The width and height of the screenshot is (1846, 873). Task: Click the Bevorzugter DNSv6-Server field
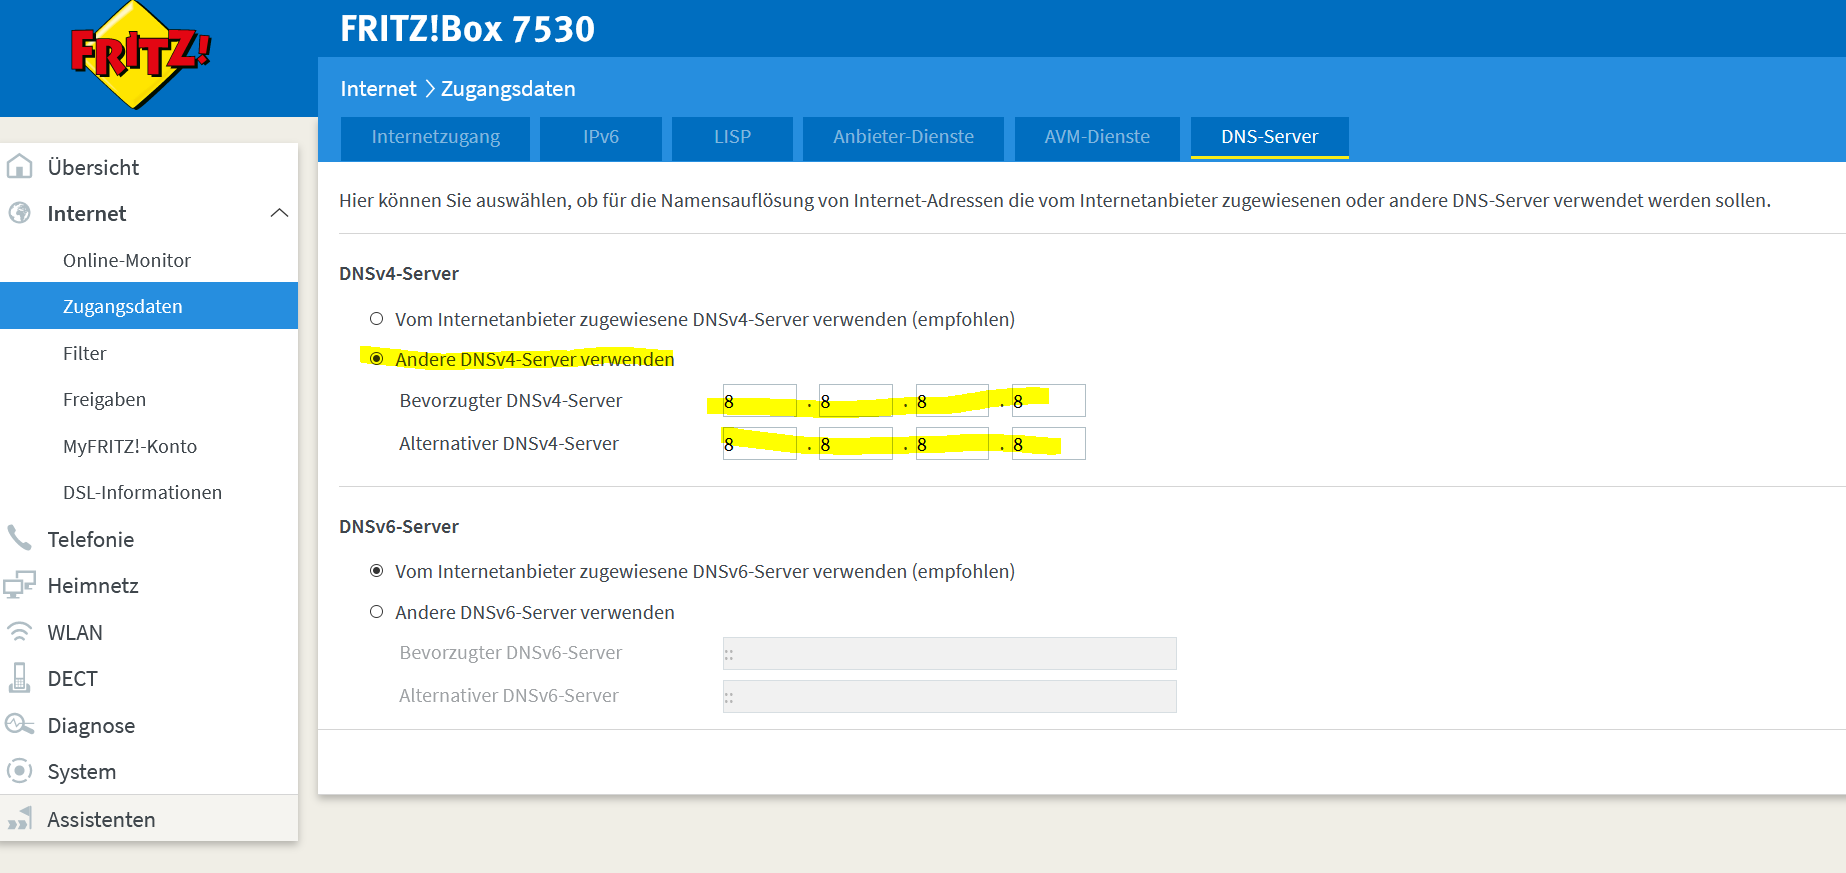950,653
